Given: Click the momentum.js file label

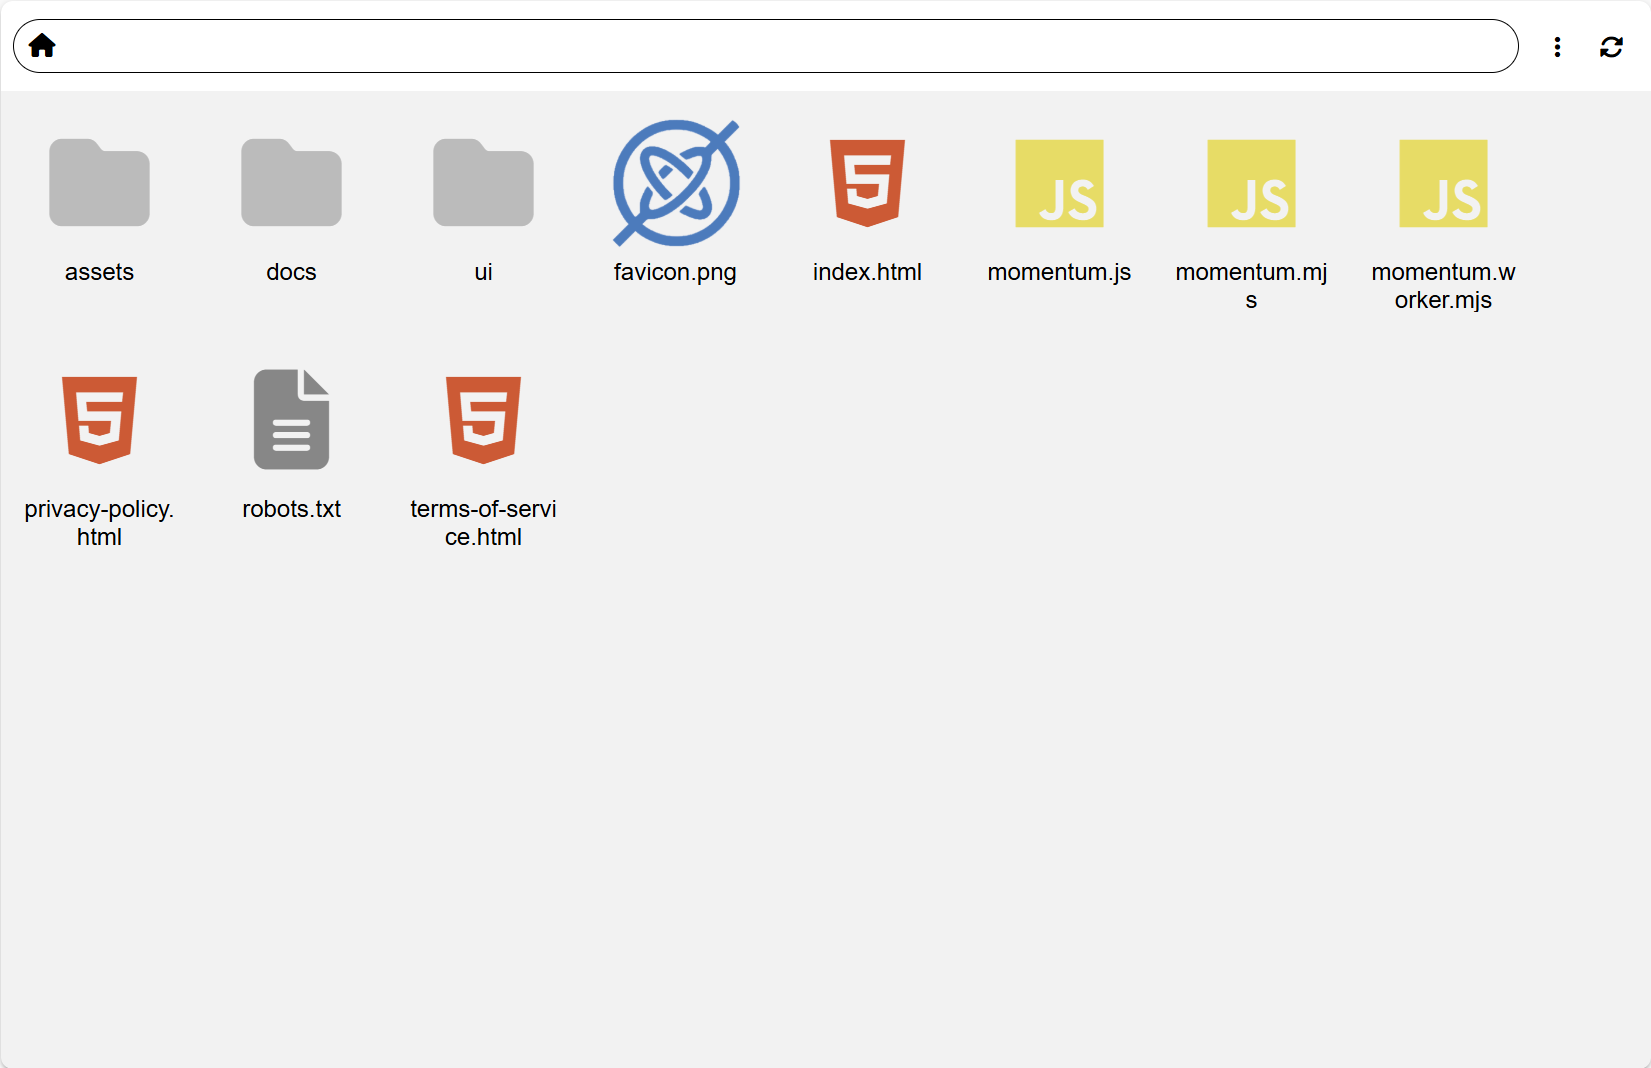Looking at the screenshot, I should point(1058,271).
